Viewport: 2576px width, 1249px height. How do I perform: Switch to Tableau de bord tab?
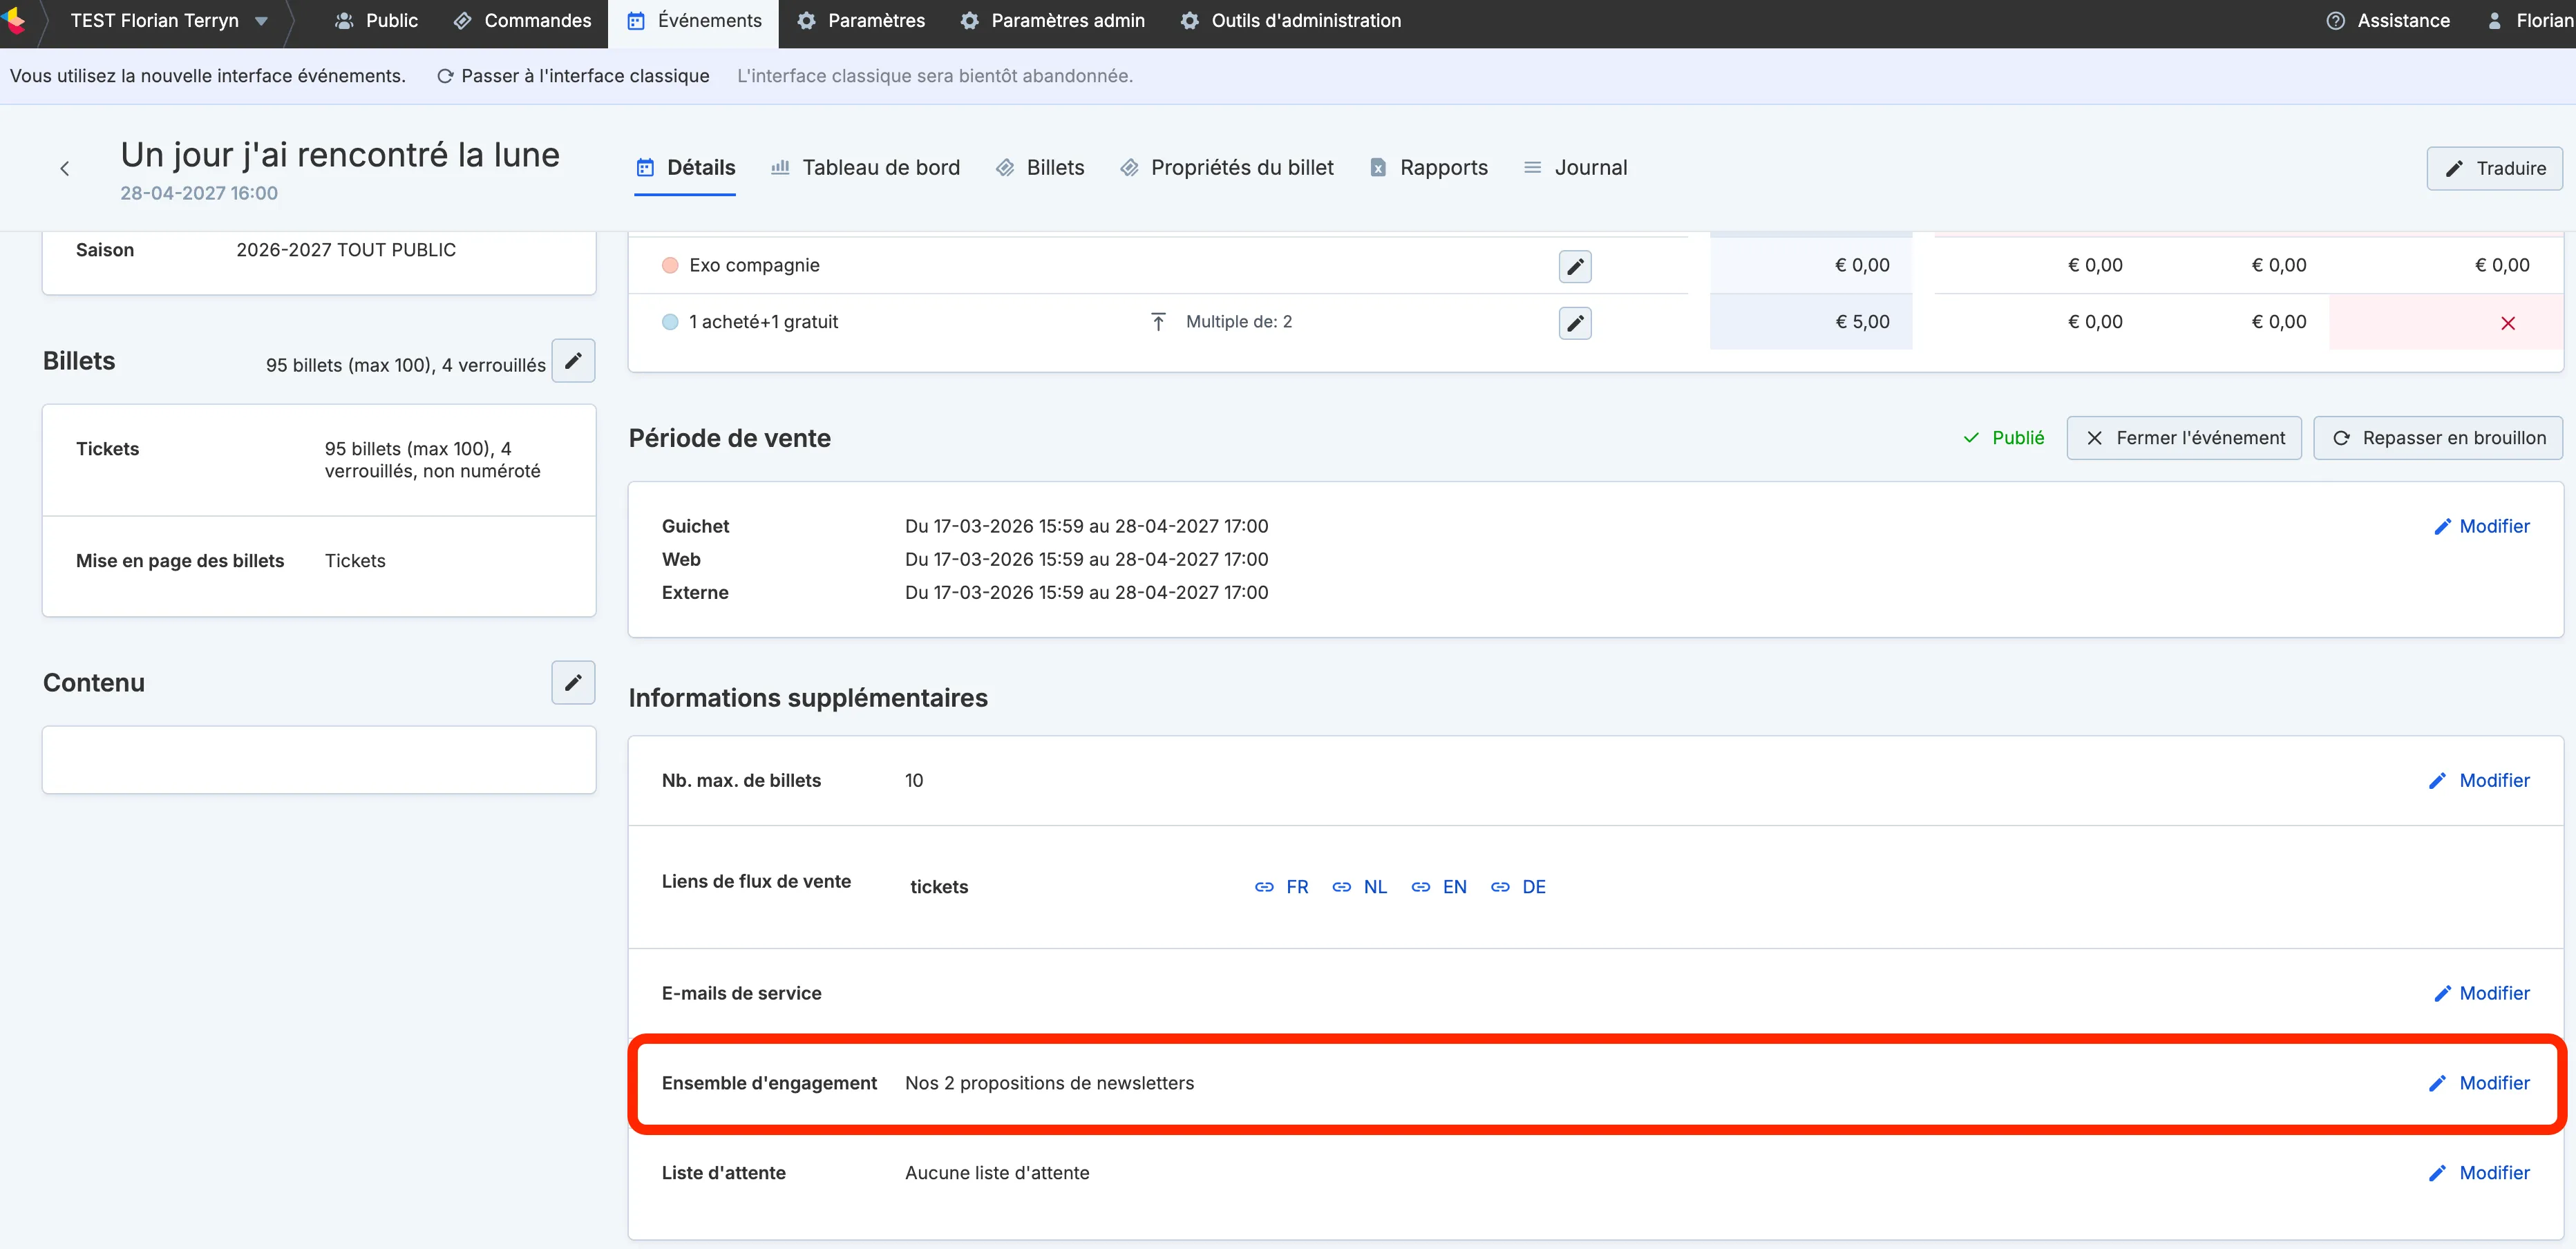point(866,168)
